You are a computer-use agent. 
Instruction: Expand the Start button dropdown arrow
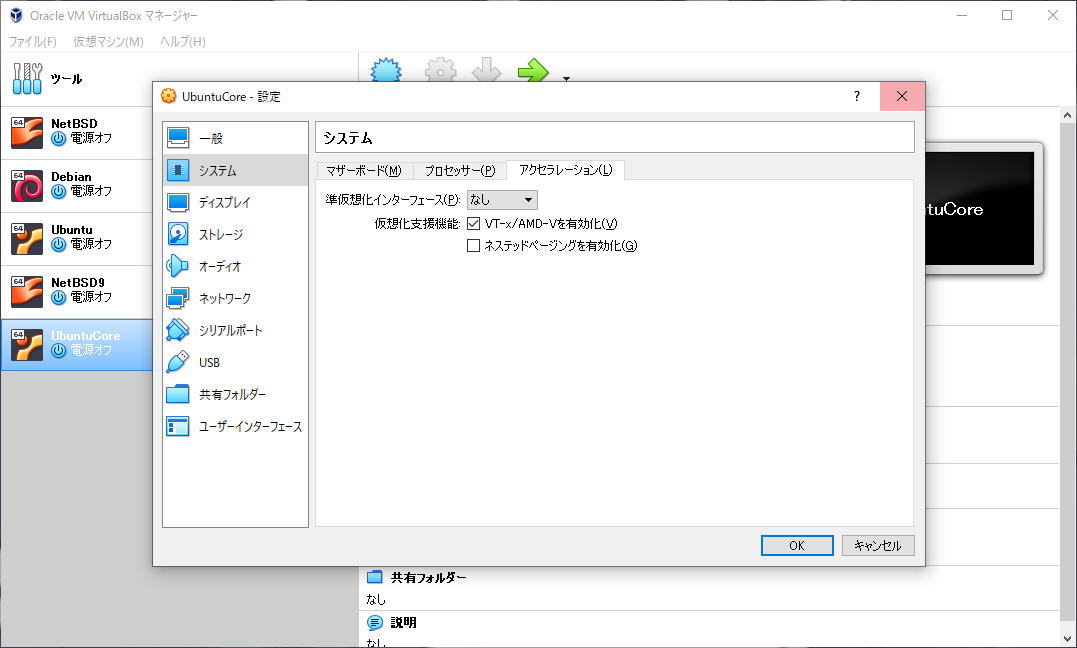[566, 78]
